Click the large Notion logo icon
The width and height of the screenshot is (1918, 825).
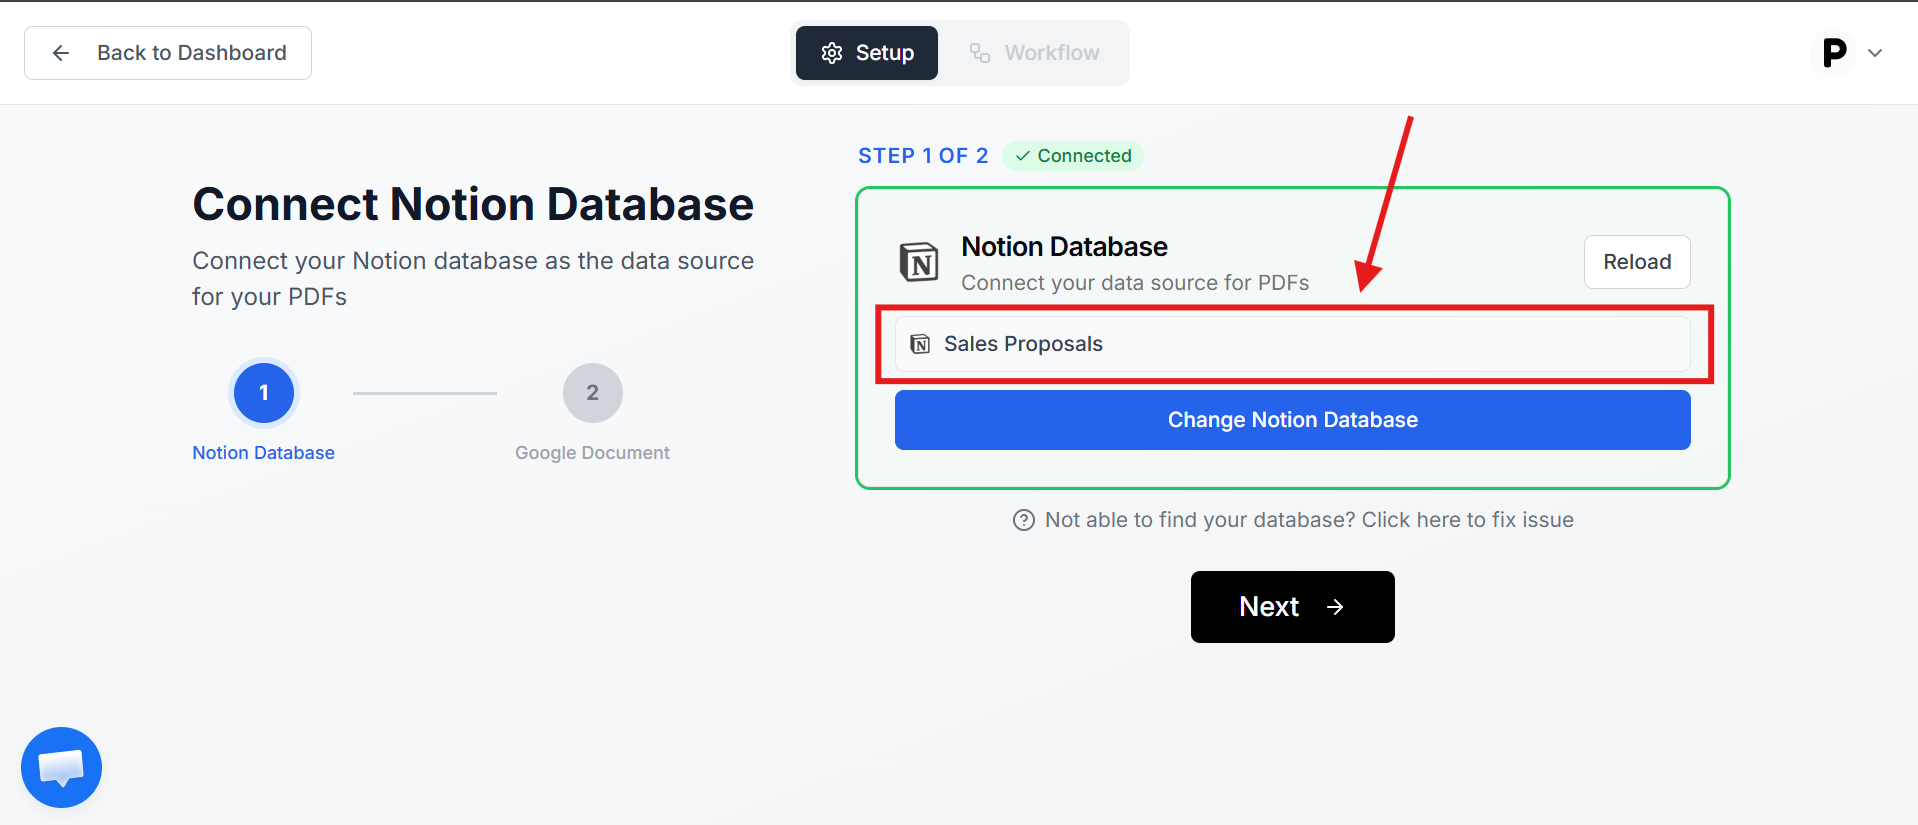[919, 263]
